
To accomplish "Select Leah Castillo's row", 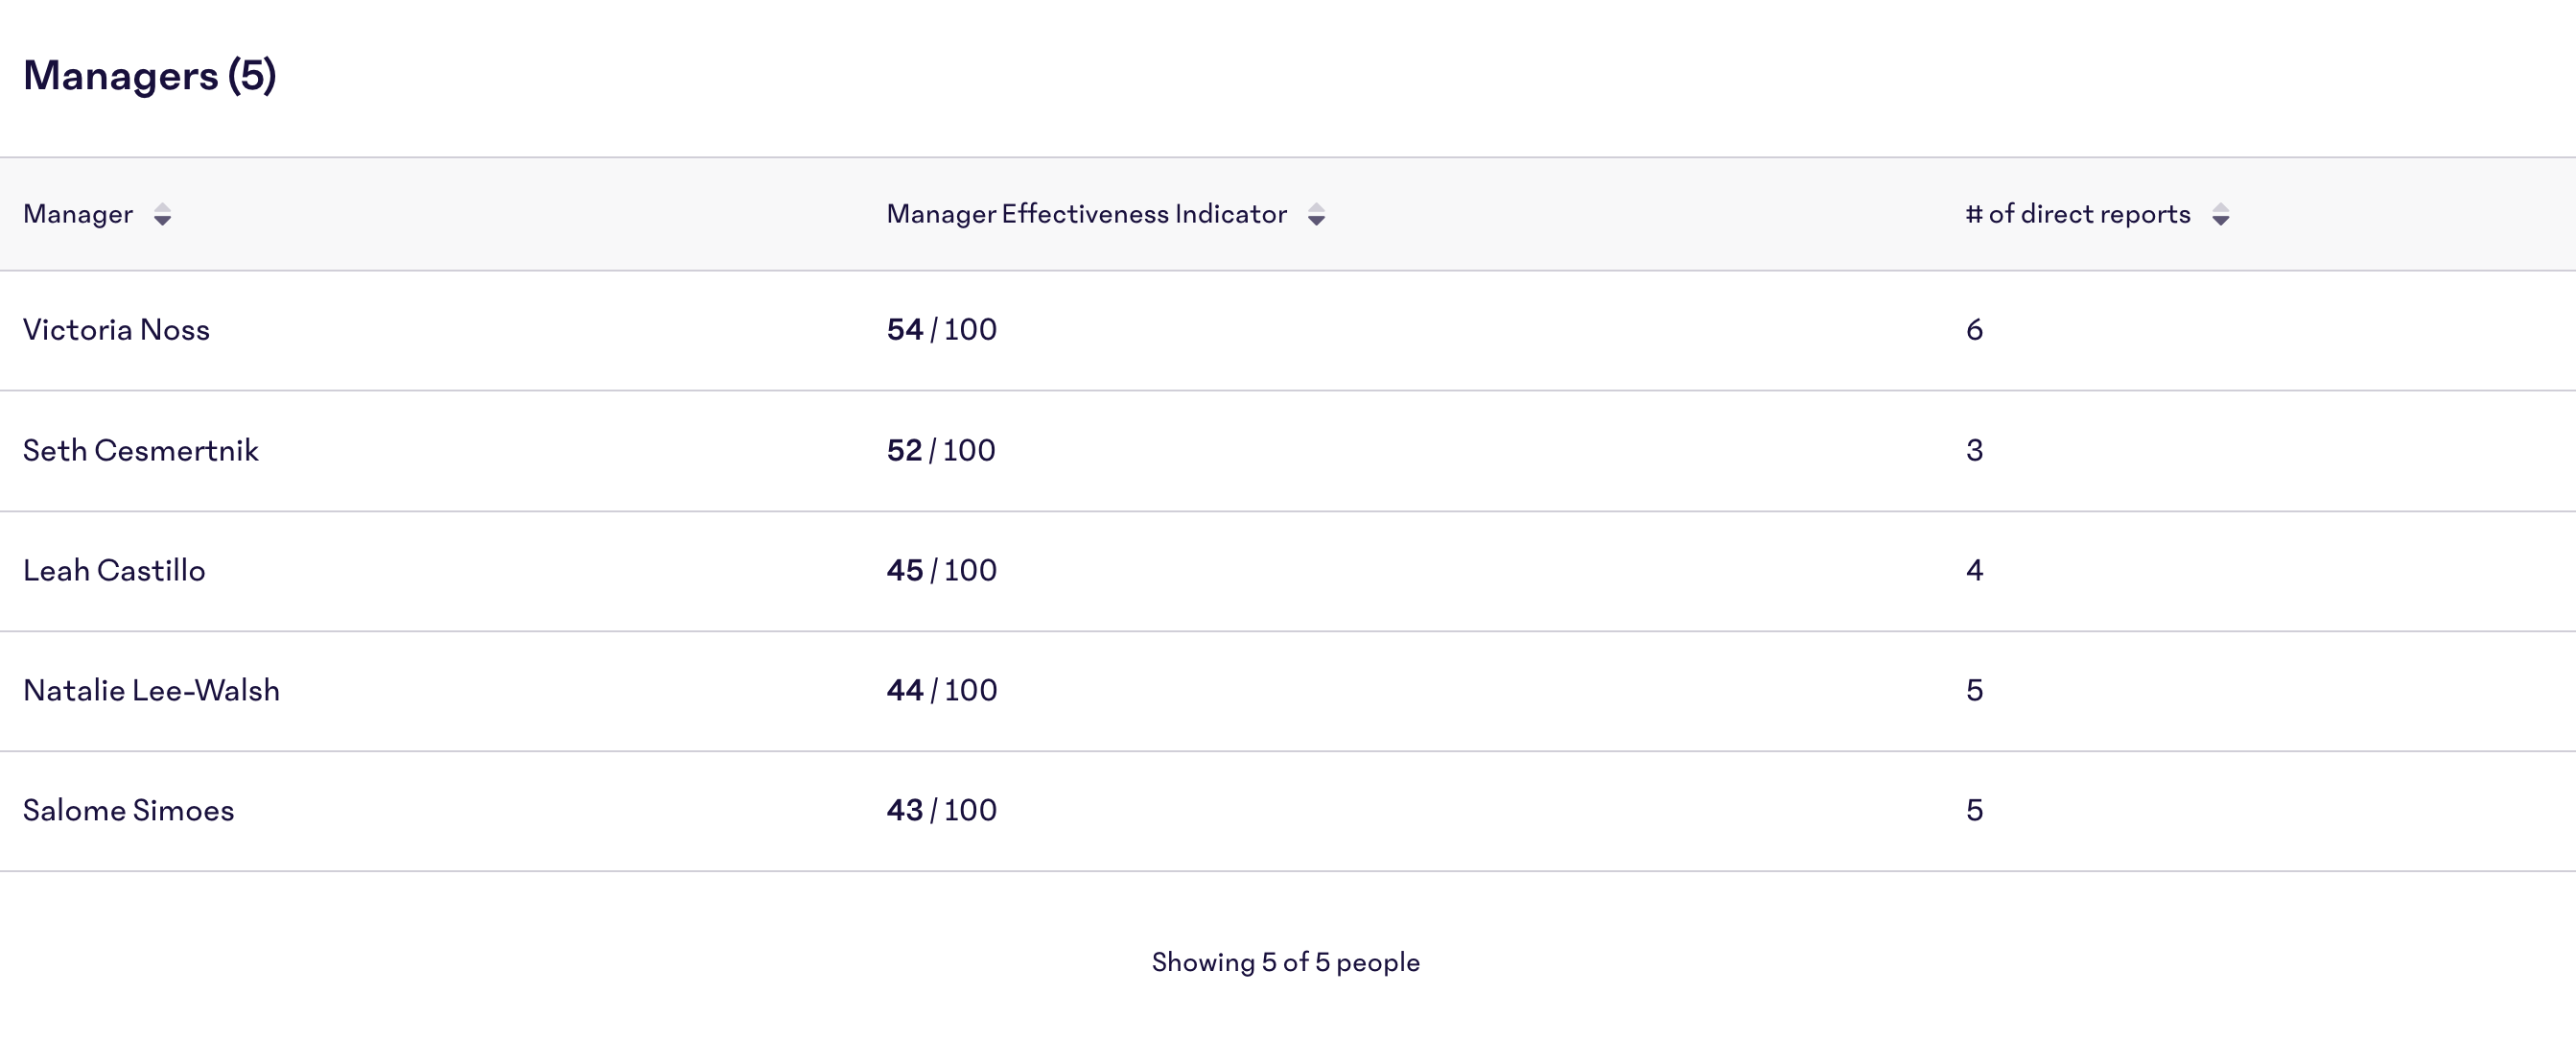I will click(x=115, y=570).
